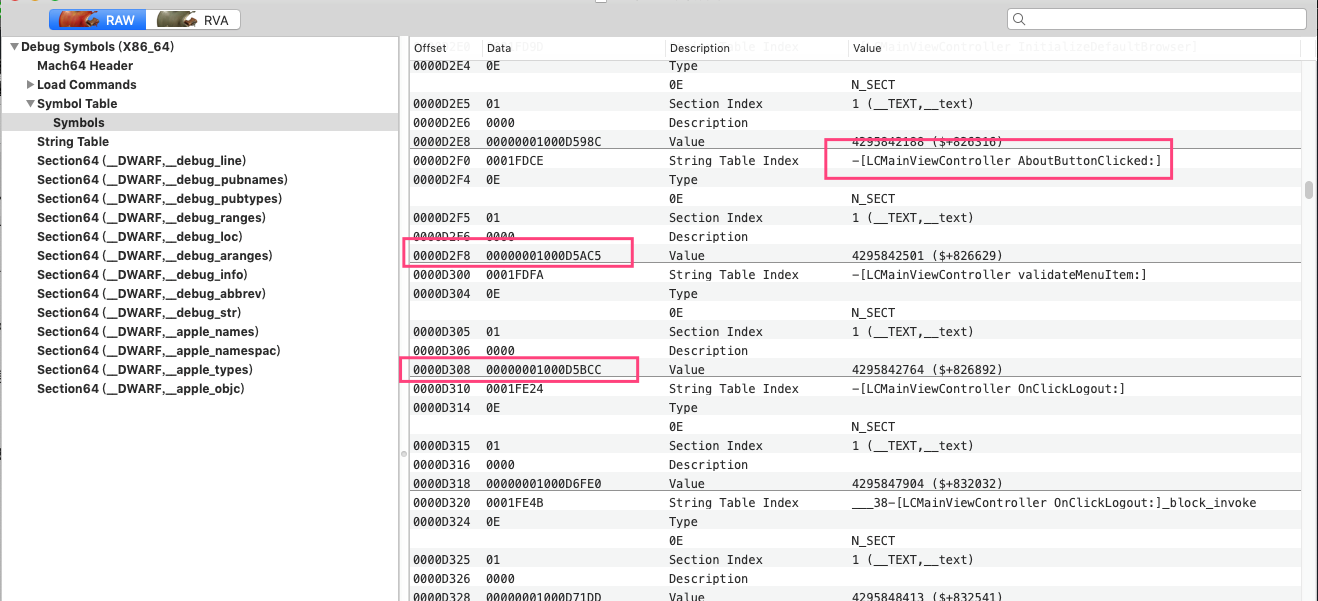Focus the search input field
Screen dimensions: 1318x601
(1157, 19)
